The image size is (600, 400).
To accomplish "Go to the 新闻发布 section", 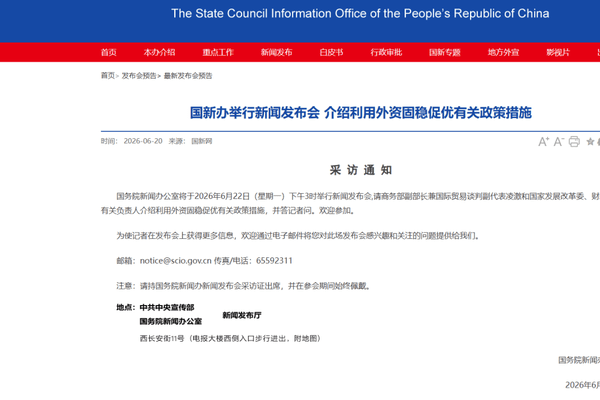I will pyautogui.click(x=276, y=52).
